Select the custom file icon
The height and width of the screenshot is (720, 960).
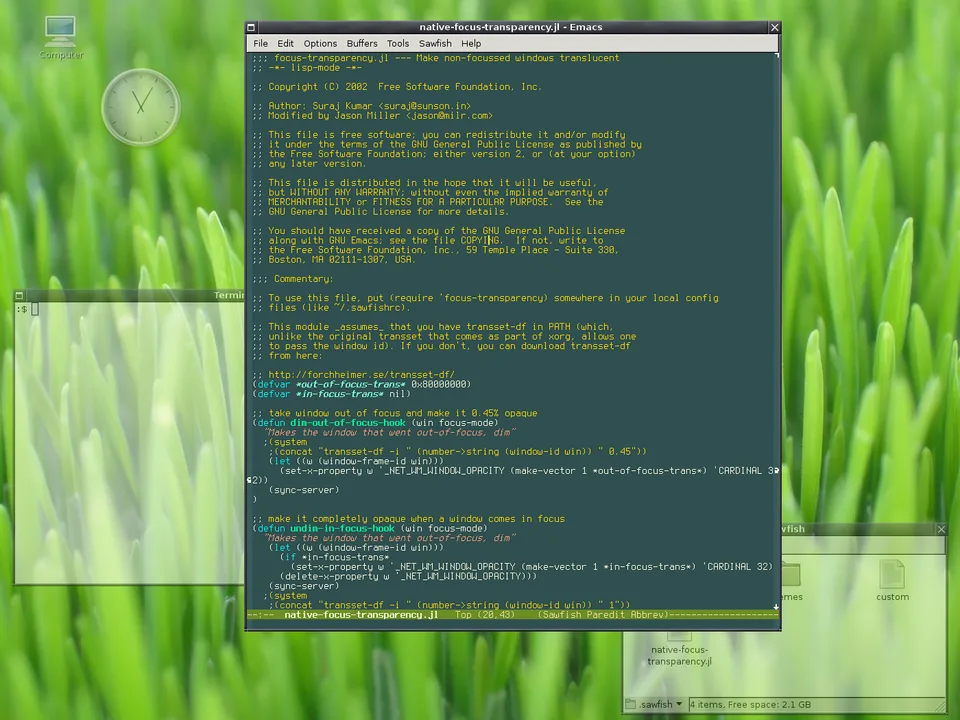[x=892, y=581]
